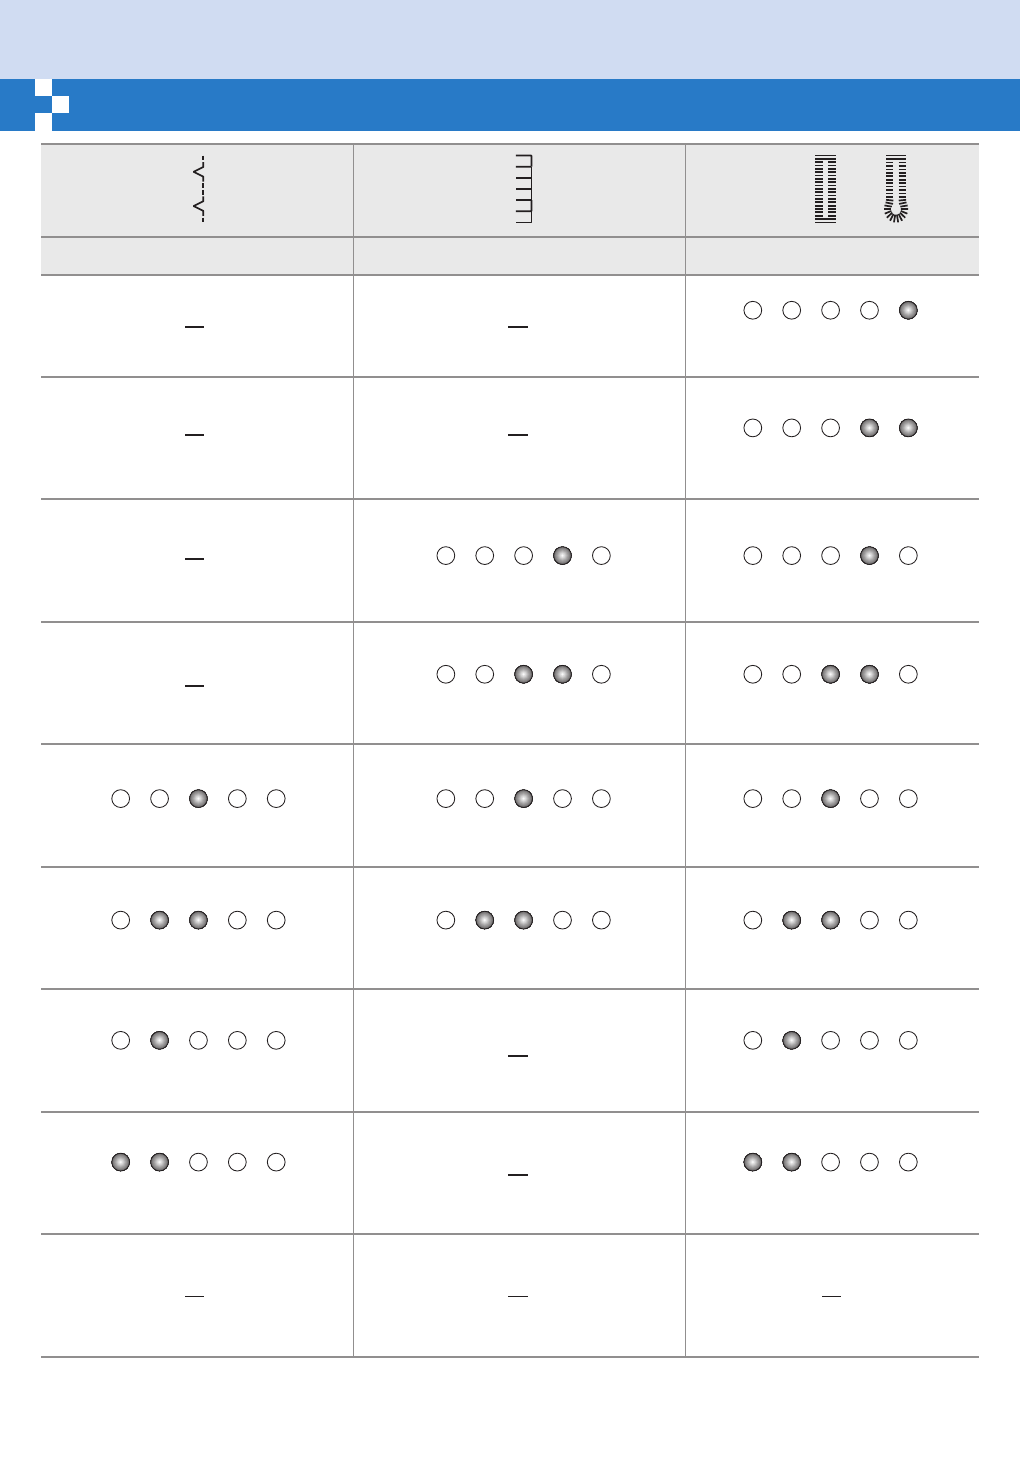Screen dimensions: 1020x1474
Task: Select leftmost filled circle in second buttonhole row
Action: tap(869, 428)
